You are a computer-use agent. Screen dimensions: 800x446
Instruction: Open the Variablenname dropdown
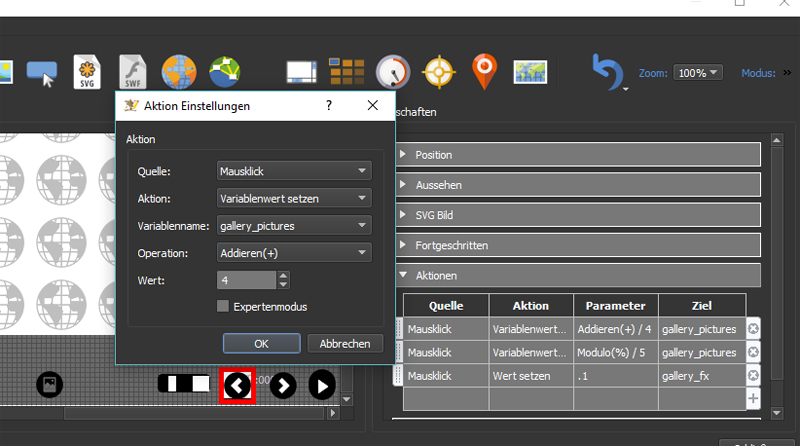(294, 226)
